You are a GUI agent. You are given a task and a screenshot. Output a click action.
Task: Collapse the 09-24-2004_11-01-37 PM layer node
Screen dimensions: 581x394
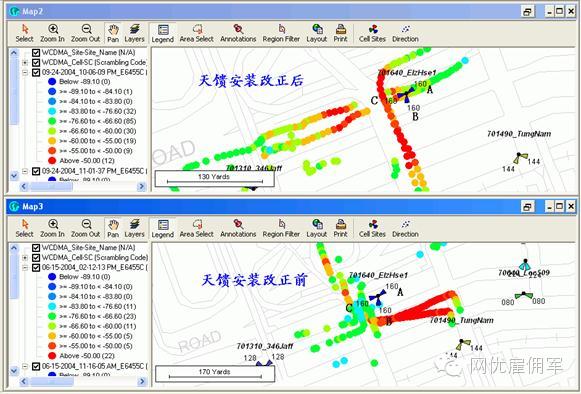25,171
